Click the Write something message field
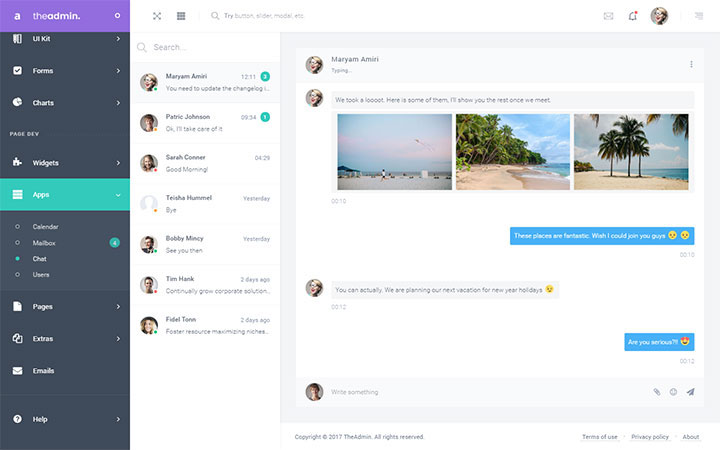The image size is (720, 450). 480,392
